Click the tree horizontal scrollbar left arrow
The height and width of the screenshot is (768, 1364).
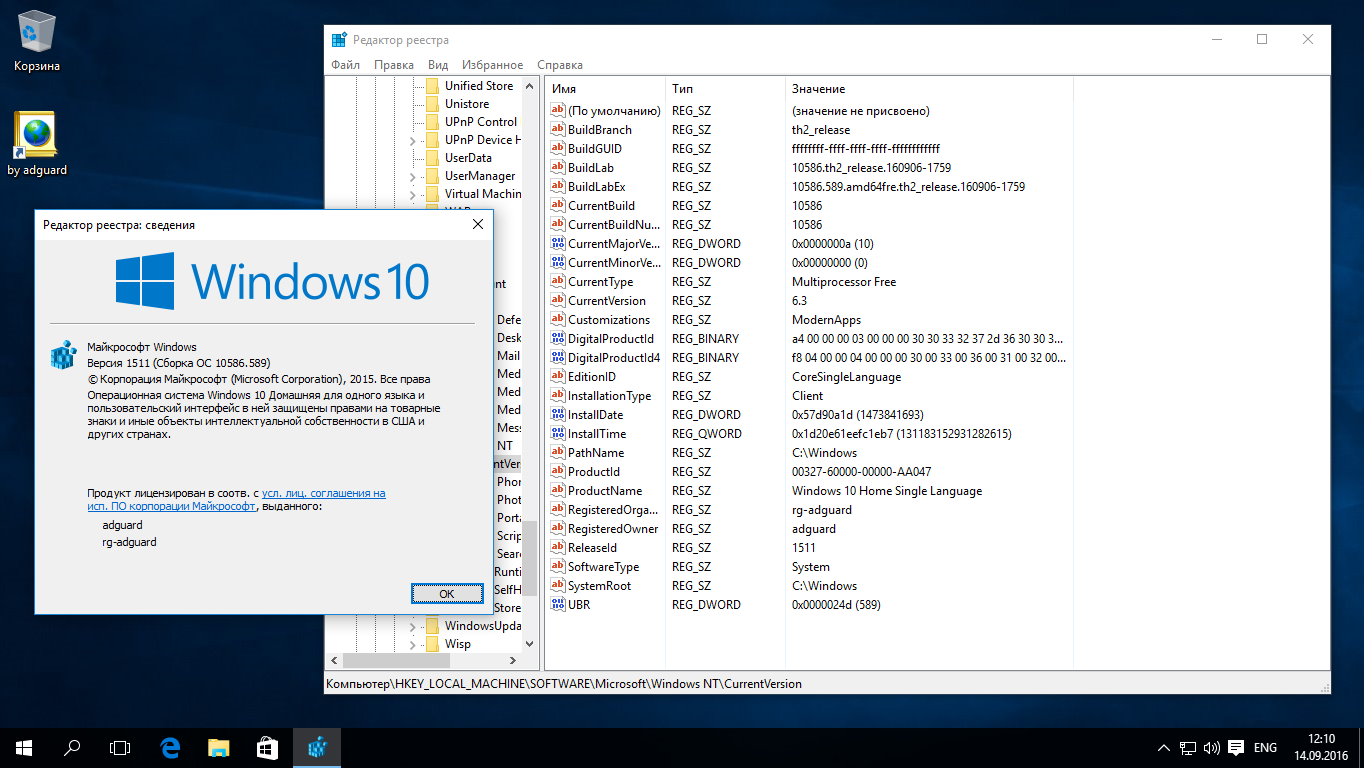tap(335, 661)
